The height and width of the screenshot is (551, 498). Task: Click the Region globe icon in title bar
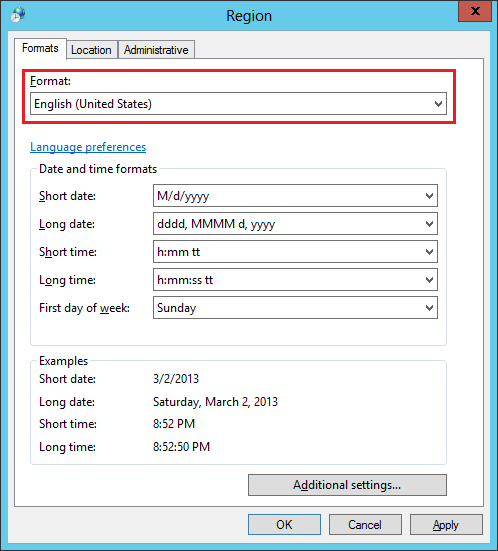[17, 14]
